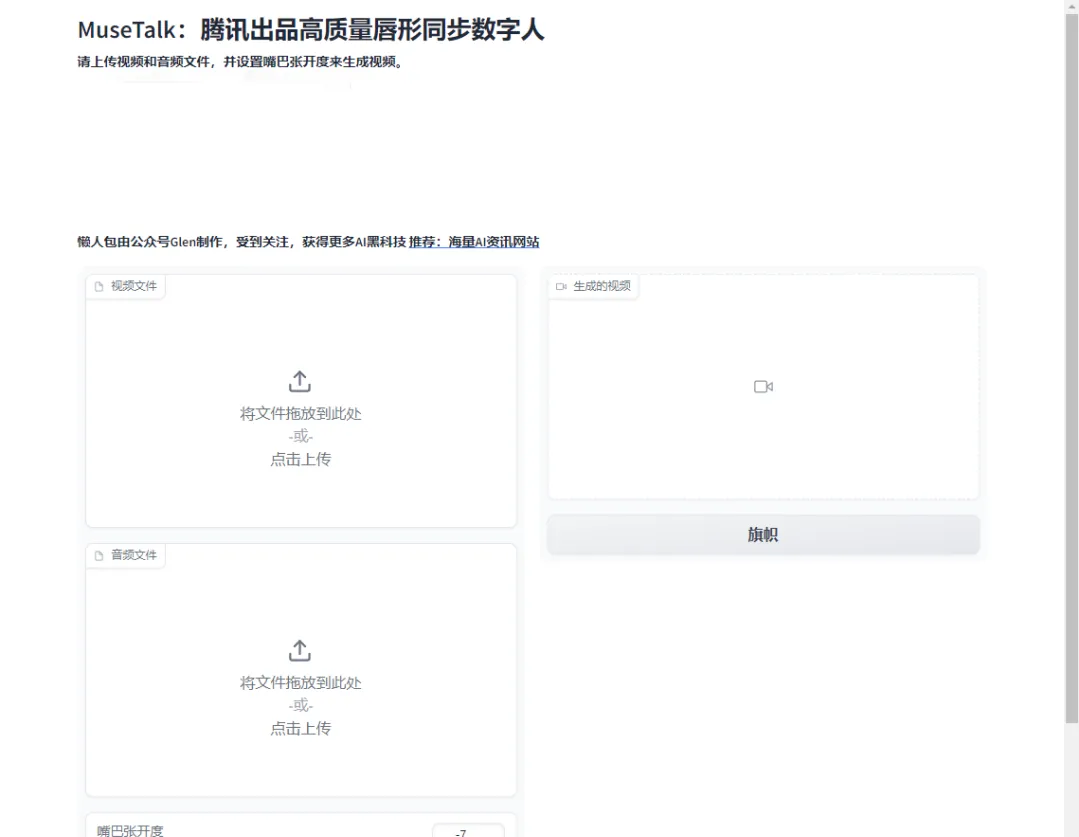Screen dimensions: 1079x837
Task: Click the video icon beside 生成的视频 label
Action: click(561, 285)
